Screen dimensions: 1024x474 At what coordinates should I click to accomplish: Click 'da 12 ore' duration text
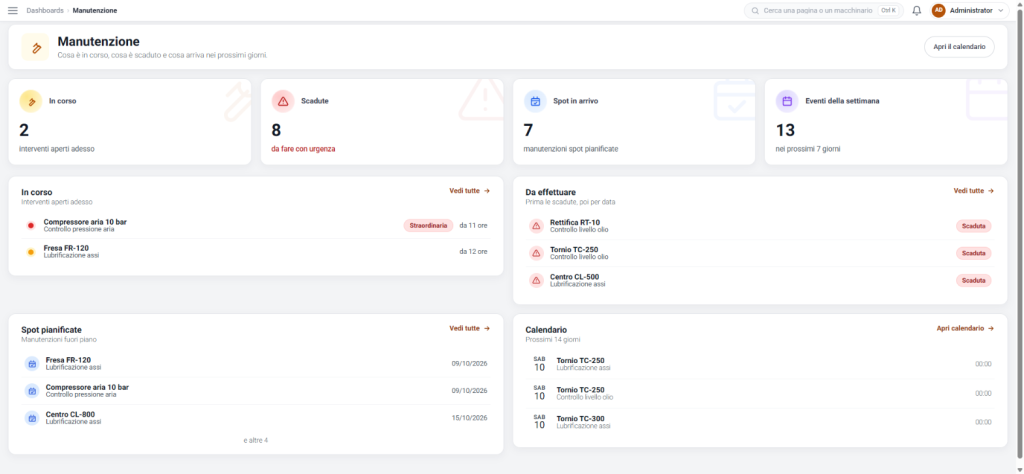tap(473, 251)
